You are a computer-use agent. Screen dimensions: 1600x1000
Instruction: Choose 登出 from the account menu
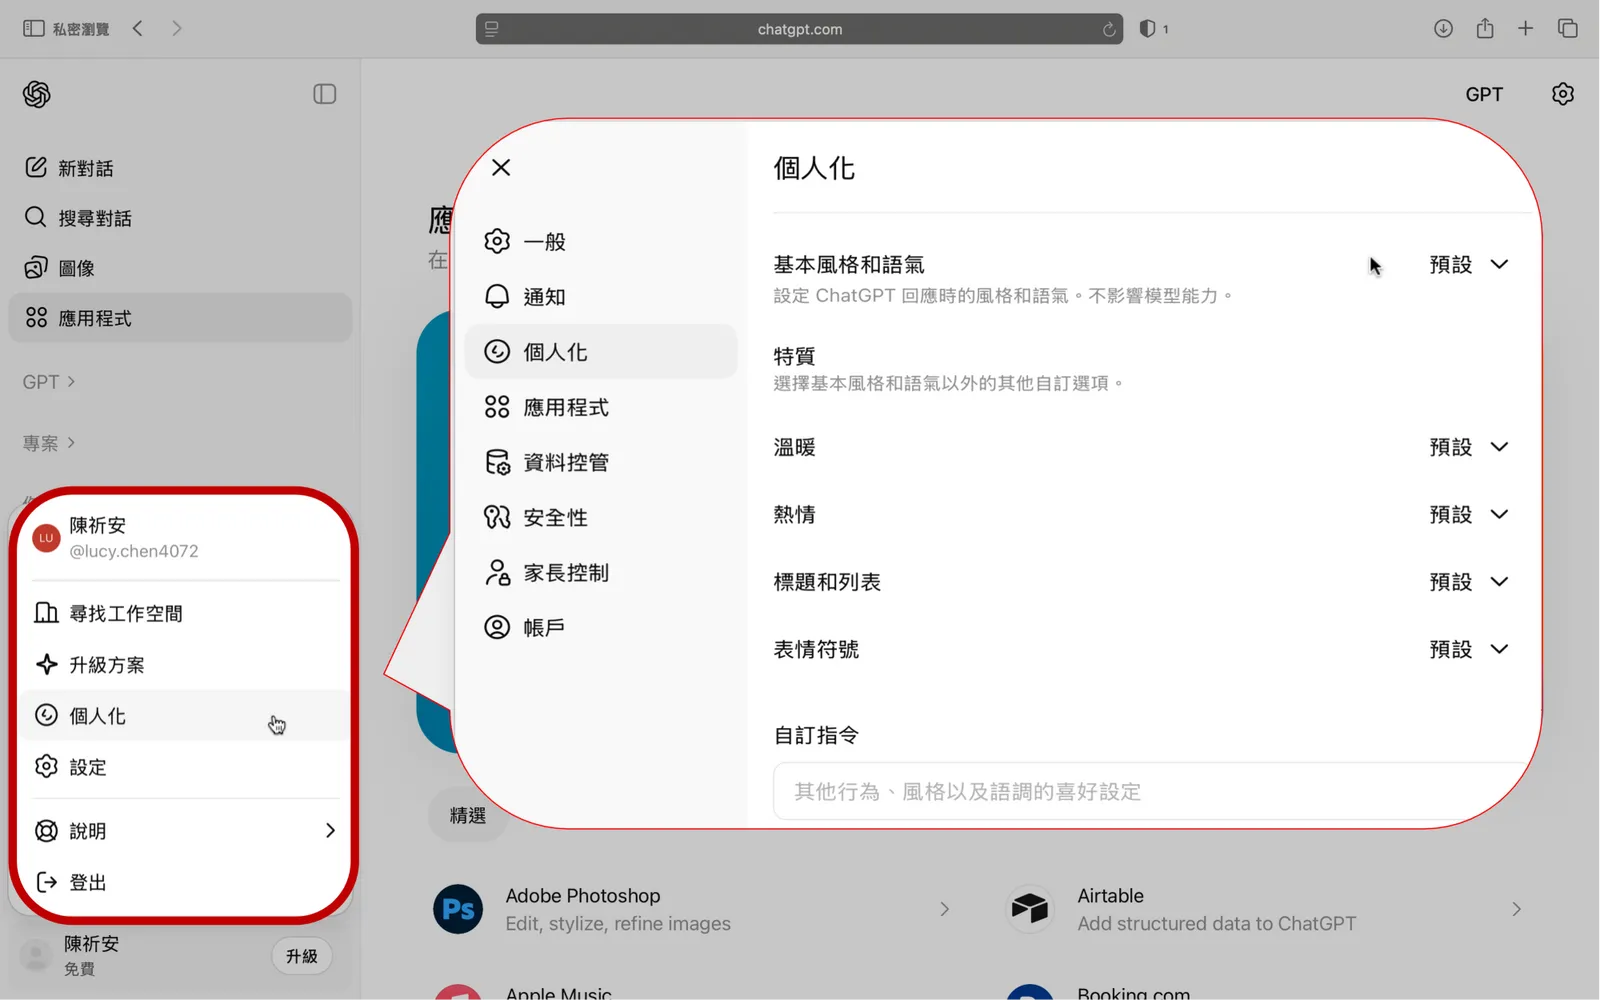(86, 881)
